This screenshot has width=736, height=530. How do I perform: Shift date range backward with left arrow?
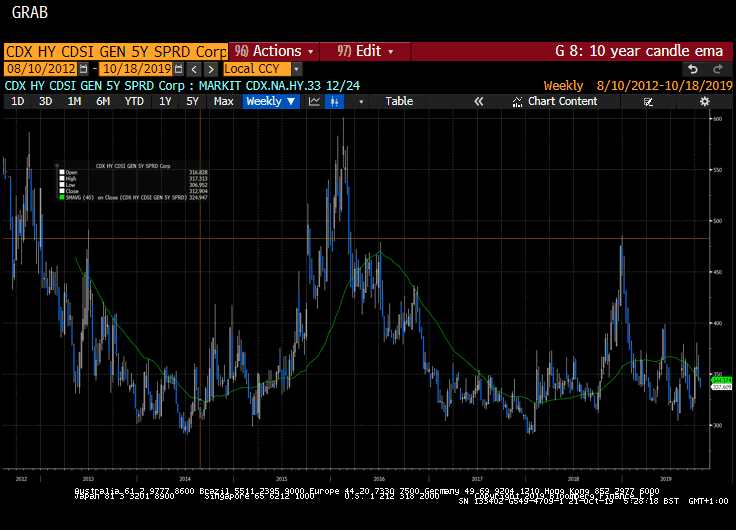click(194, 69)
